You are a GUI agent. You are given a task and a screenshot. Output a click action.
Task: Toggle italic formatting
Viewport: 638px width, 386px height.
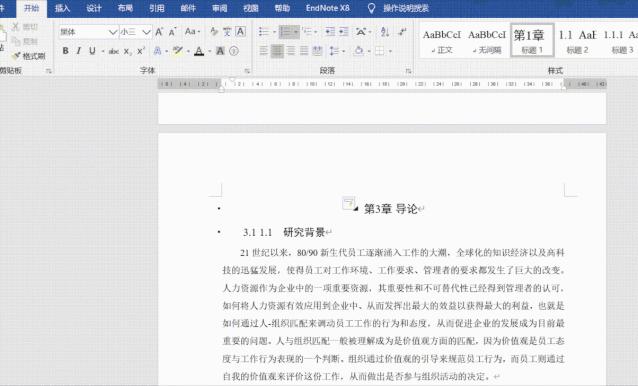tap(79, 51)
